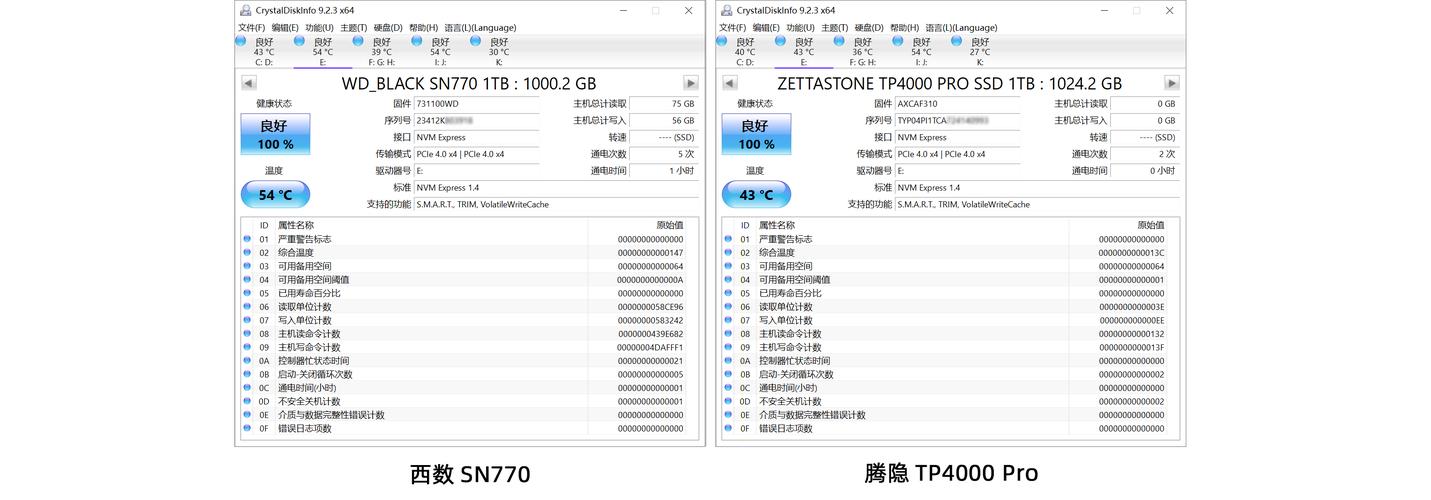Select I: J: disk orb in ZETTASTONE window
This screenshot has width=1431, height=500.
click(x=898, y=41)
